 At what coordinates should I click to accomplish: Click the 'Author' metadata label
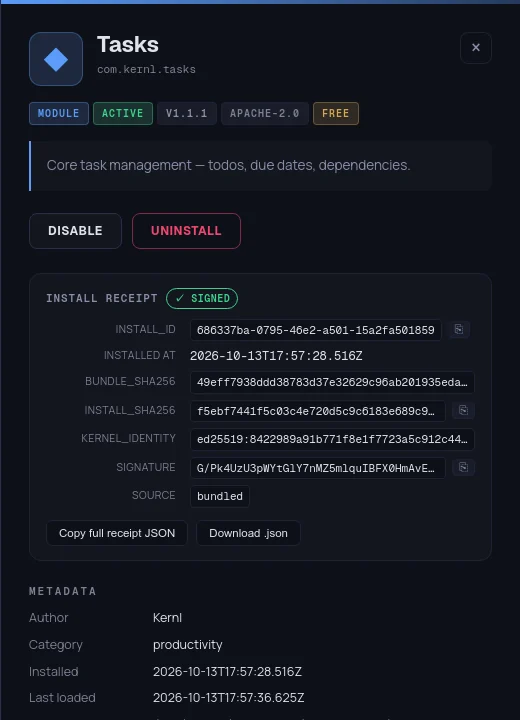[49, 618]
